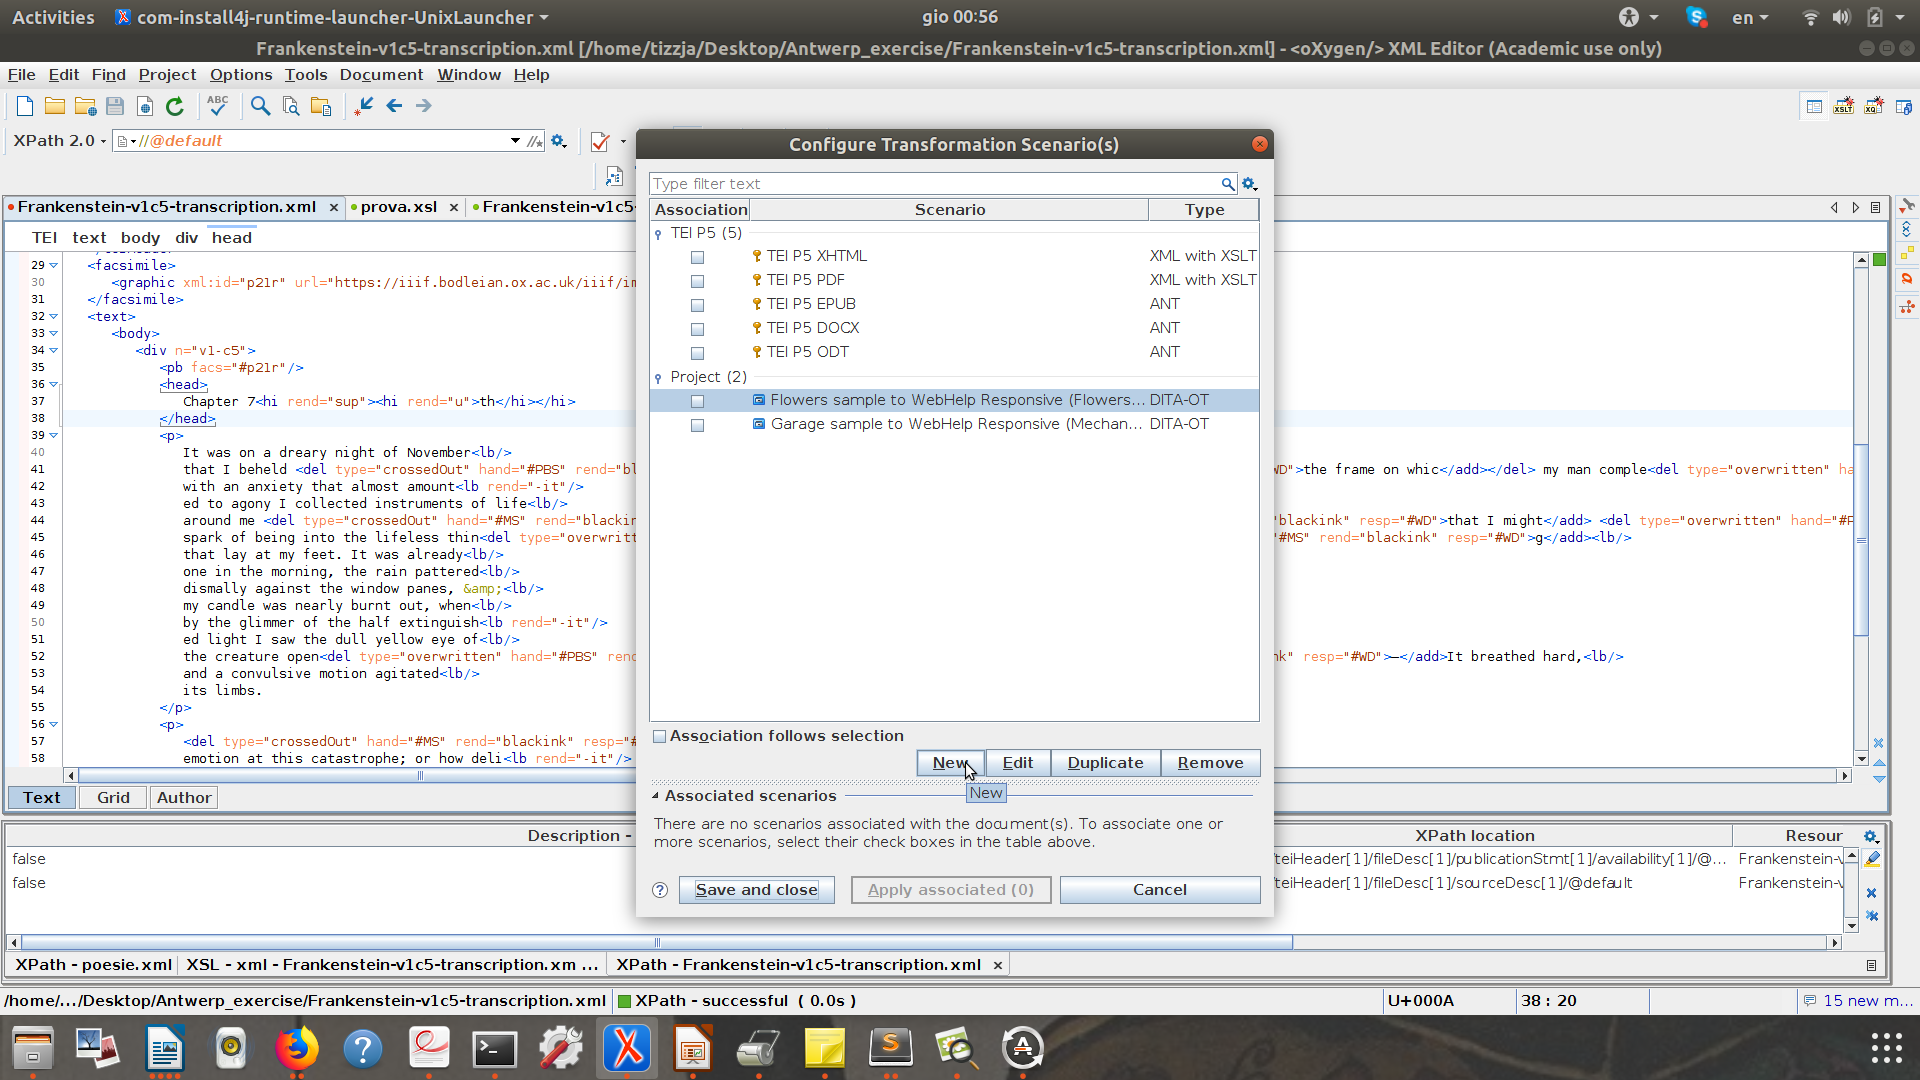
Task: Click the Edit scenario button
Action: click(x=1018, y=763)
